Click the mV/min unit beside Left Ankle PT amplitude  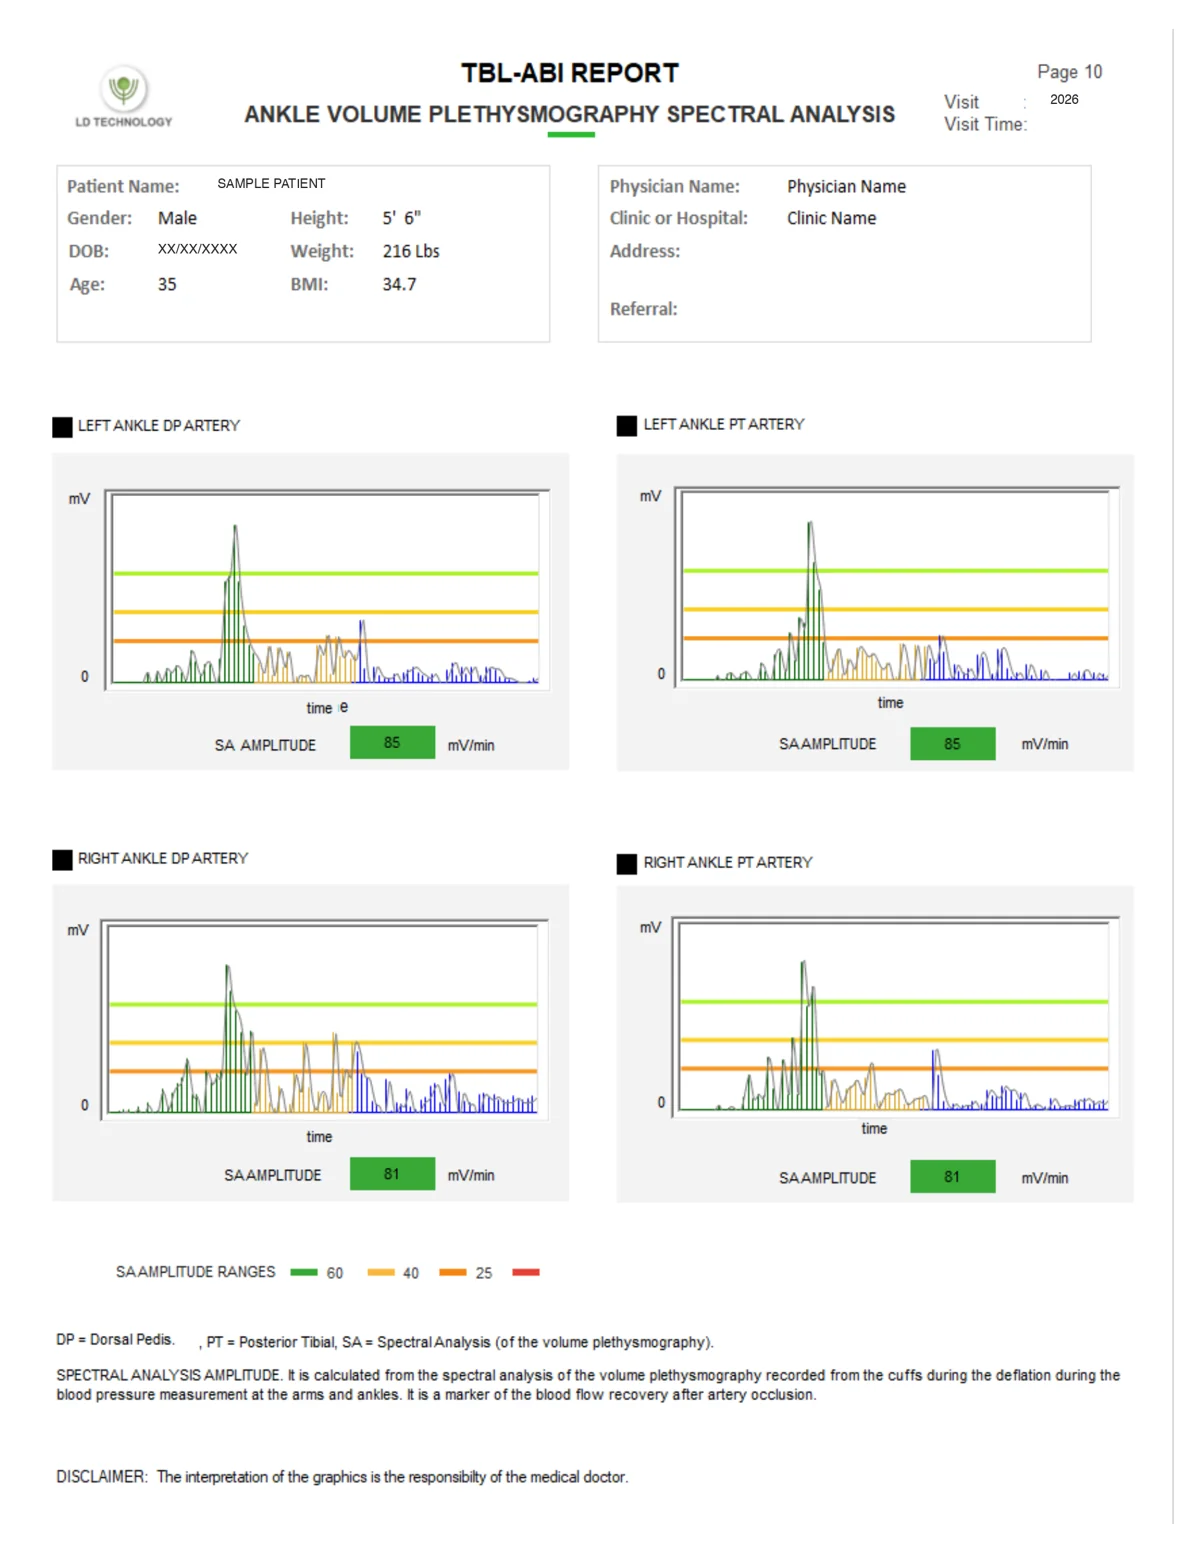coord(1045,744)
